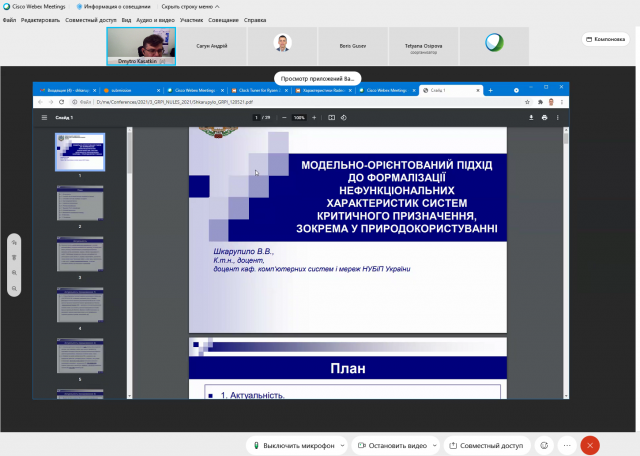Switch to the 'submission' browser tab
This screenshot has width=640, height=456.
click(x=131, y=90)
